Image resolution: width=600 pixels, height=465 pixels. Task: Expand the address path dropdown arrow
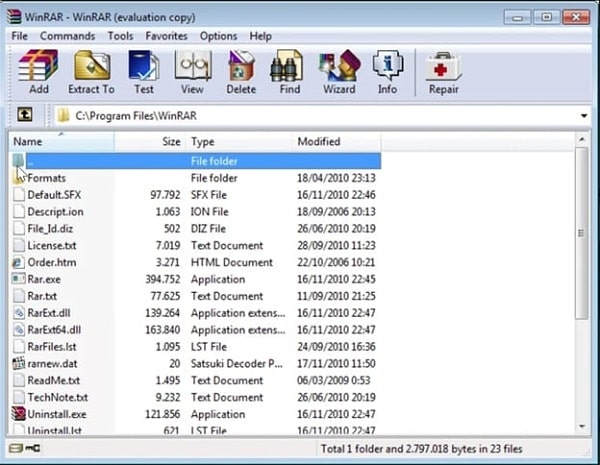coord(584,116)
